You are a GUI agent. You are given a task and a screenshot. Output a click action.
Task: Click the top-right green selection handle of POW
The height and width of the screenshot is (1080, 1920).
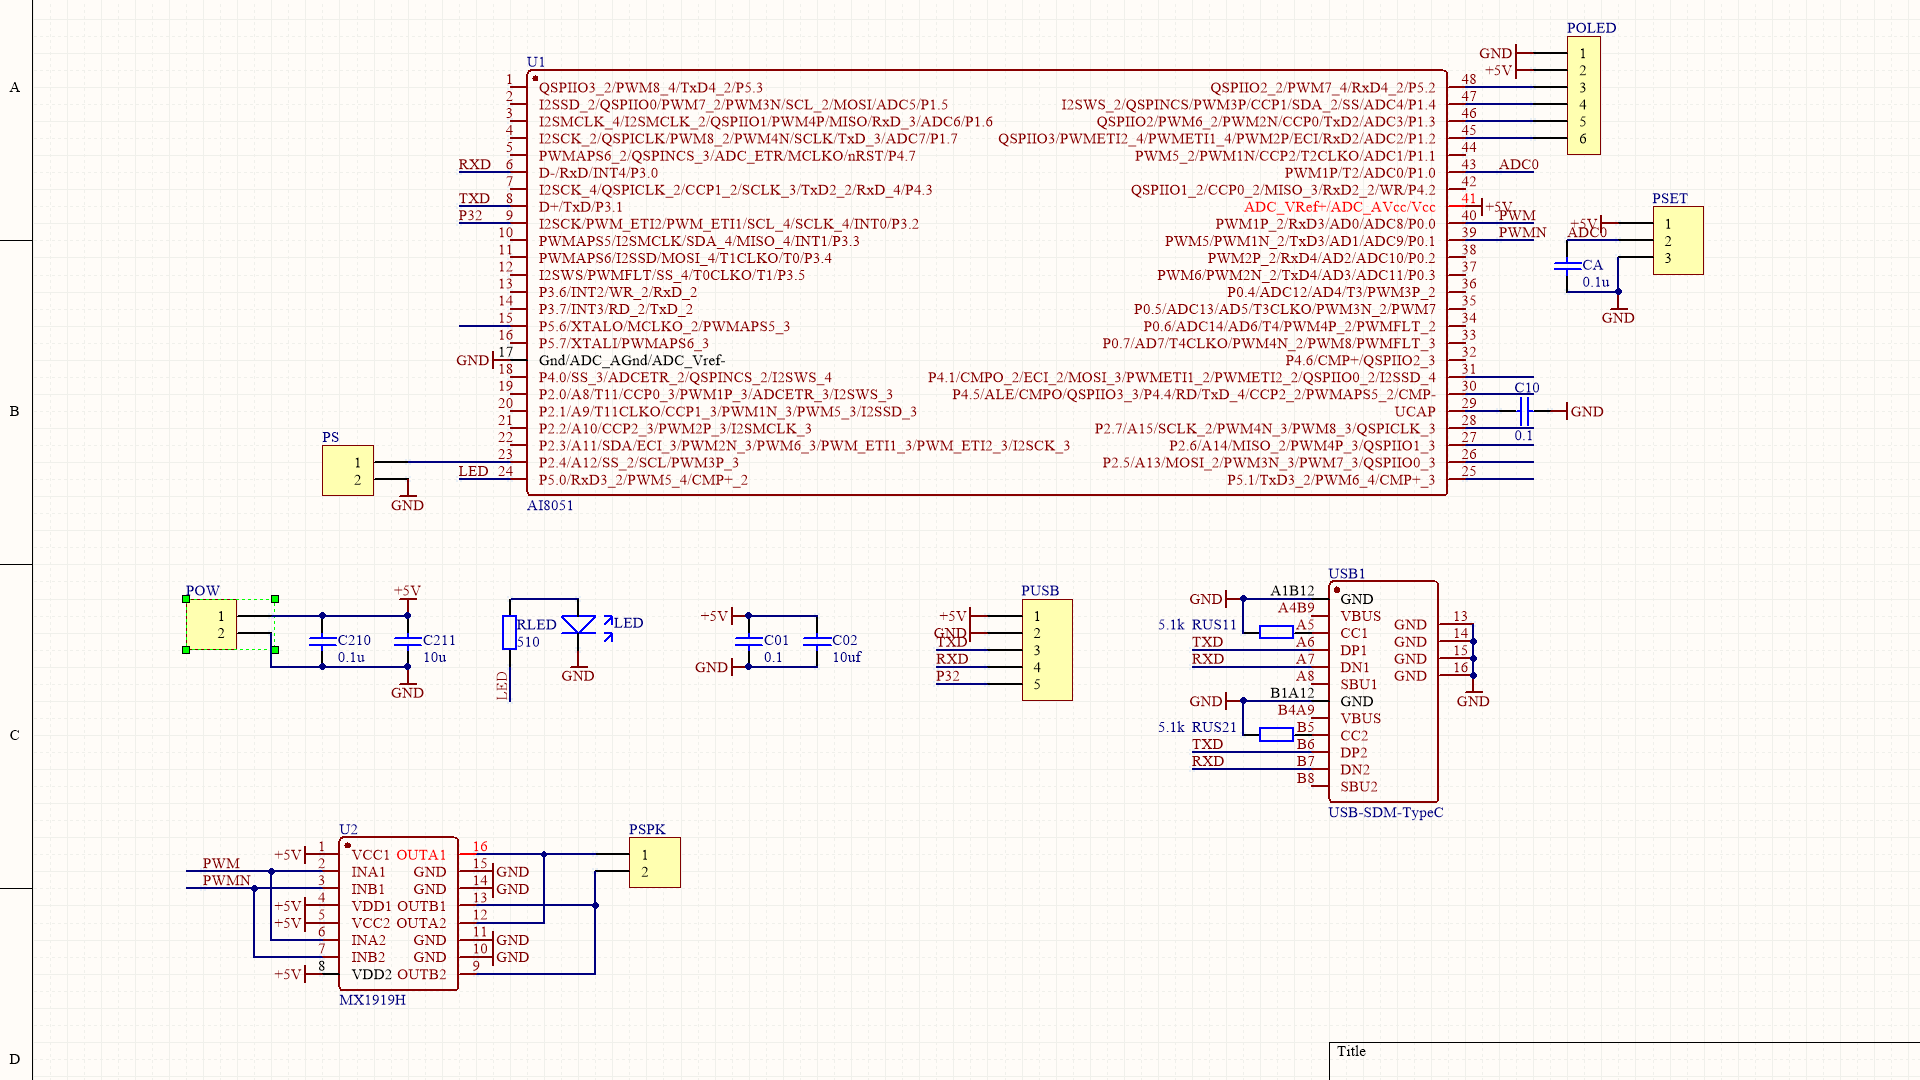(x=275, y=599)
